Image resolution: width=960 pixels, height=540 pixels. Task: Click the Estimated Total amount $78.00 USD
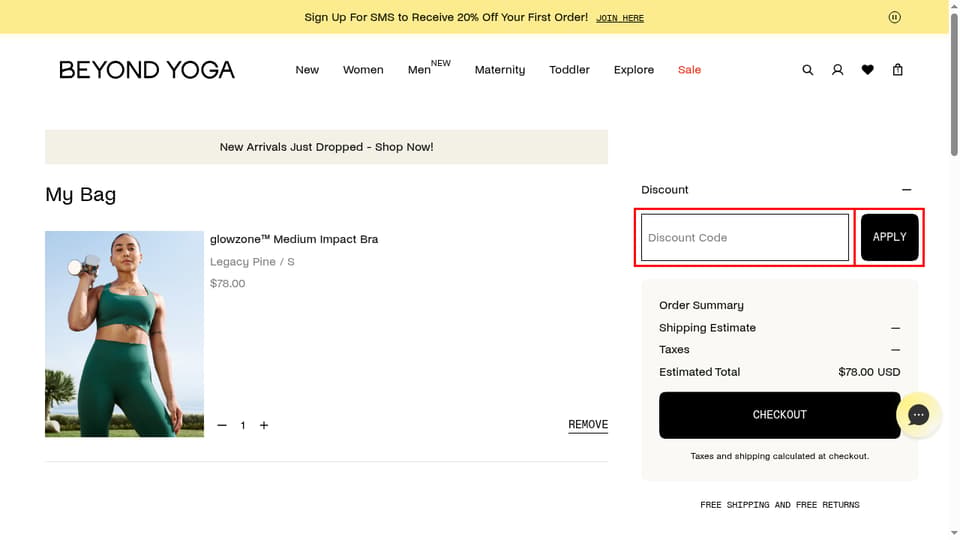tap(869, 372)
